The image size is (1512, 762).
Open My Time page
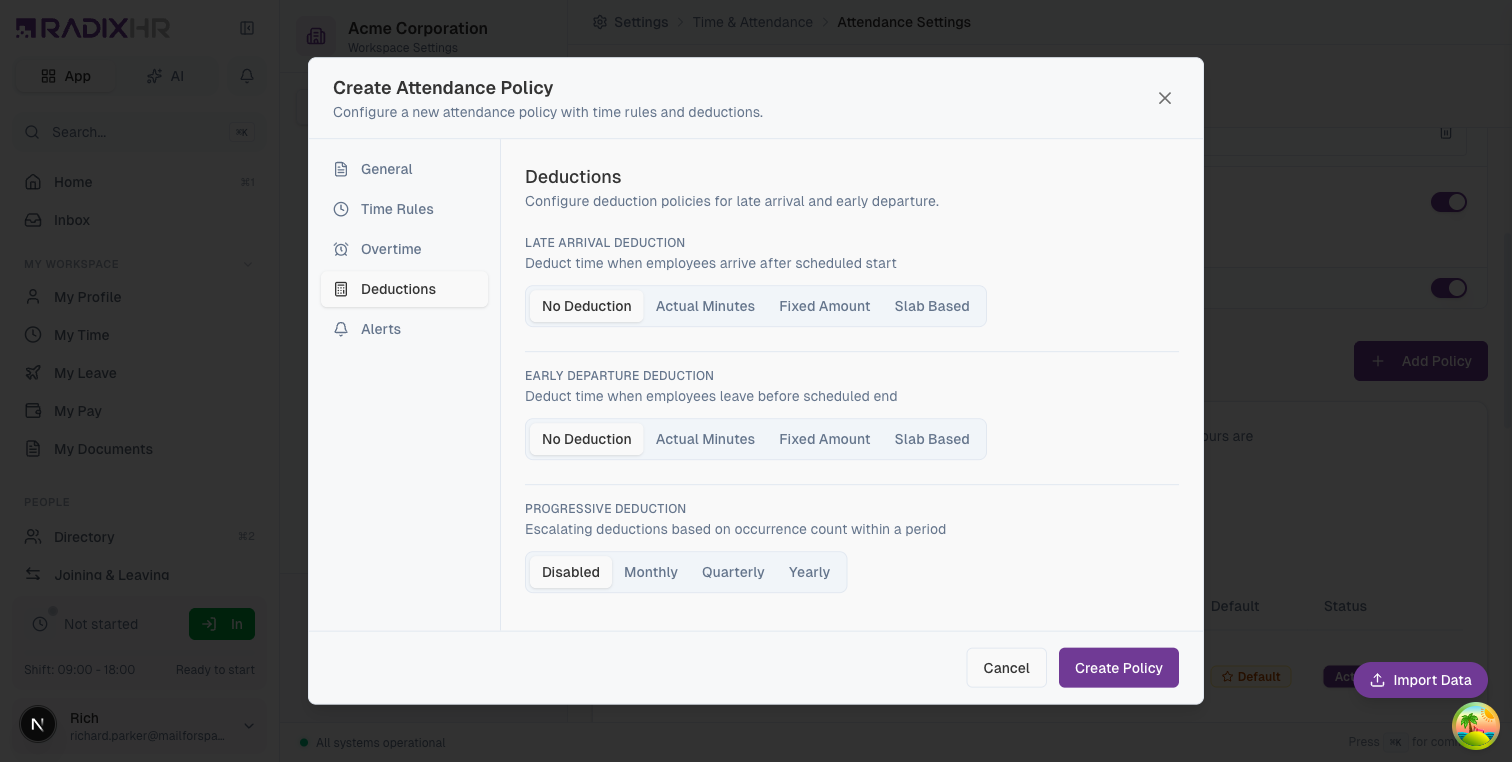click(139, 335)
